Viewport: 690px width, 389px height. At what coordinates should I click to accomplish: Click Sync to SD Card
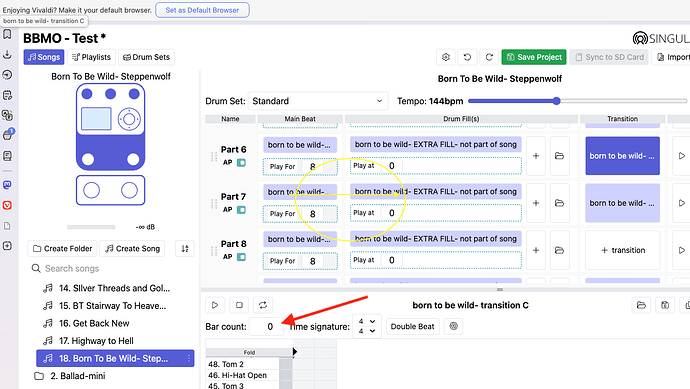coord(609,57)
